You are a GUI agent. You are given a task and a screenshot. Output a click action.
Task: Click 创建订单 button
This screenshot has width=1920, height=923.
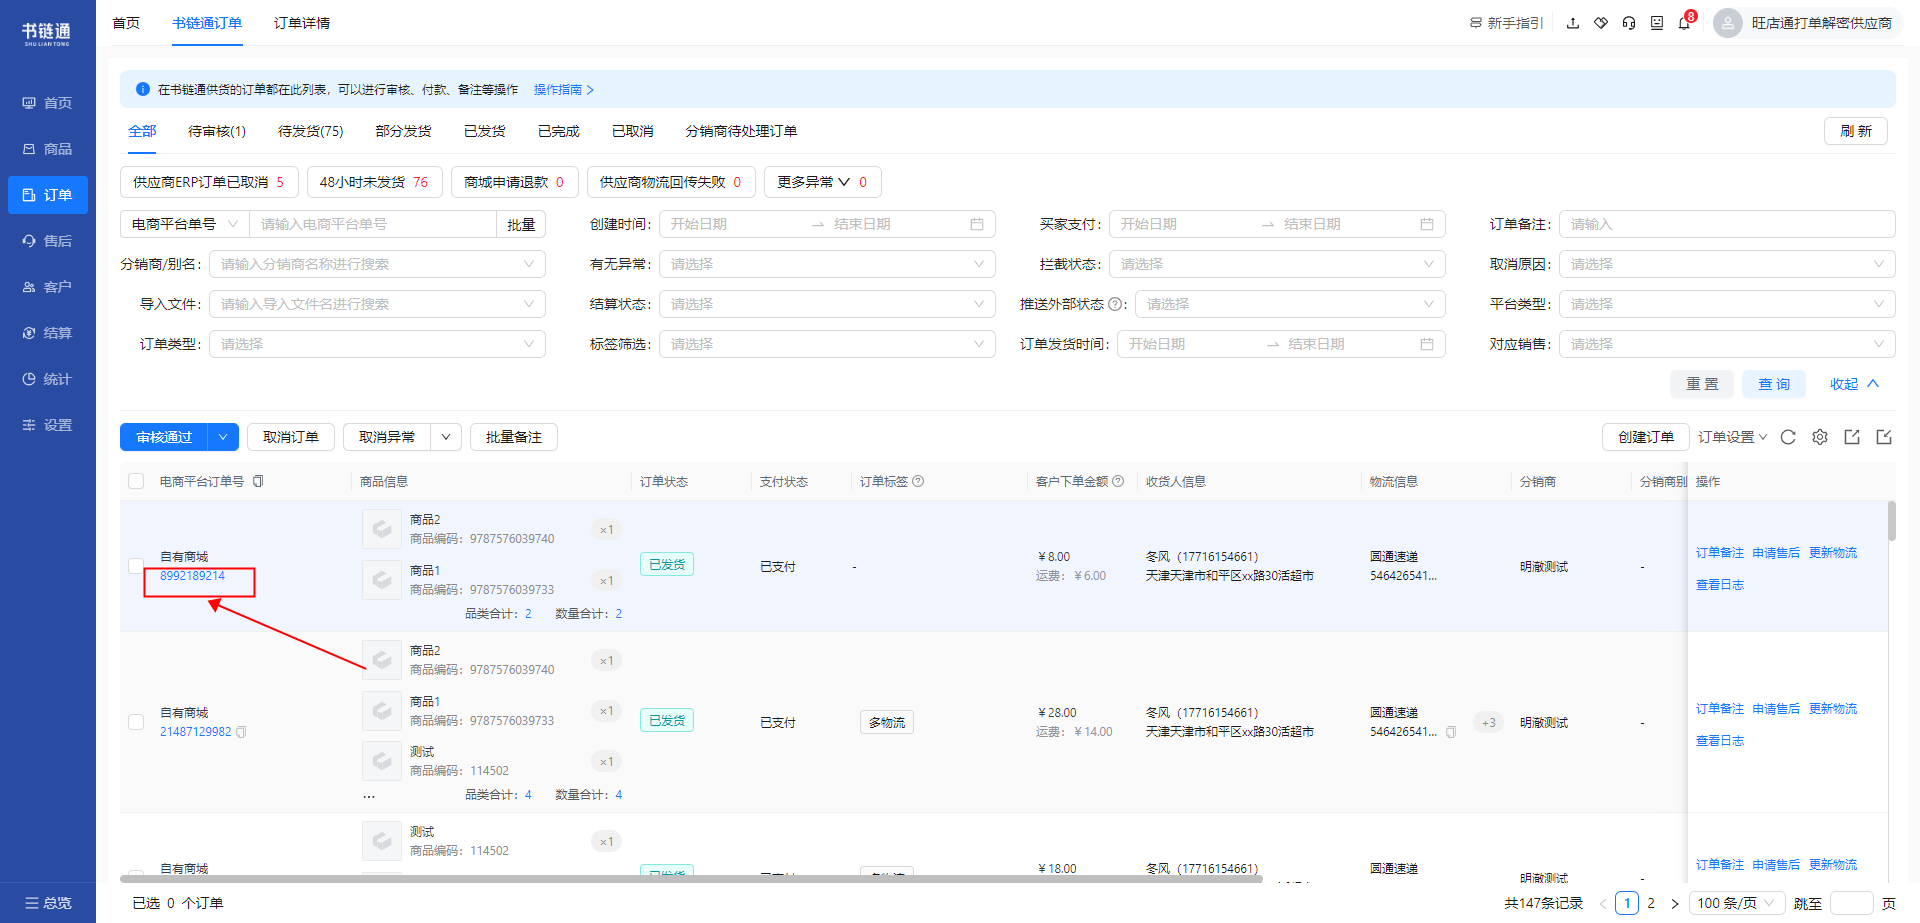[1646, 437]
